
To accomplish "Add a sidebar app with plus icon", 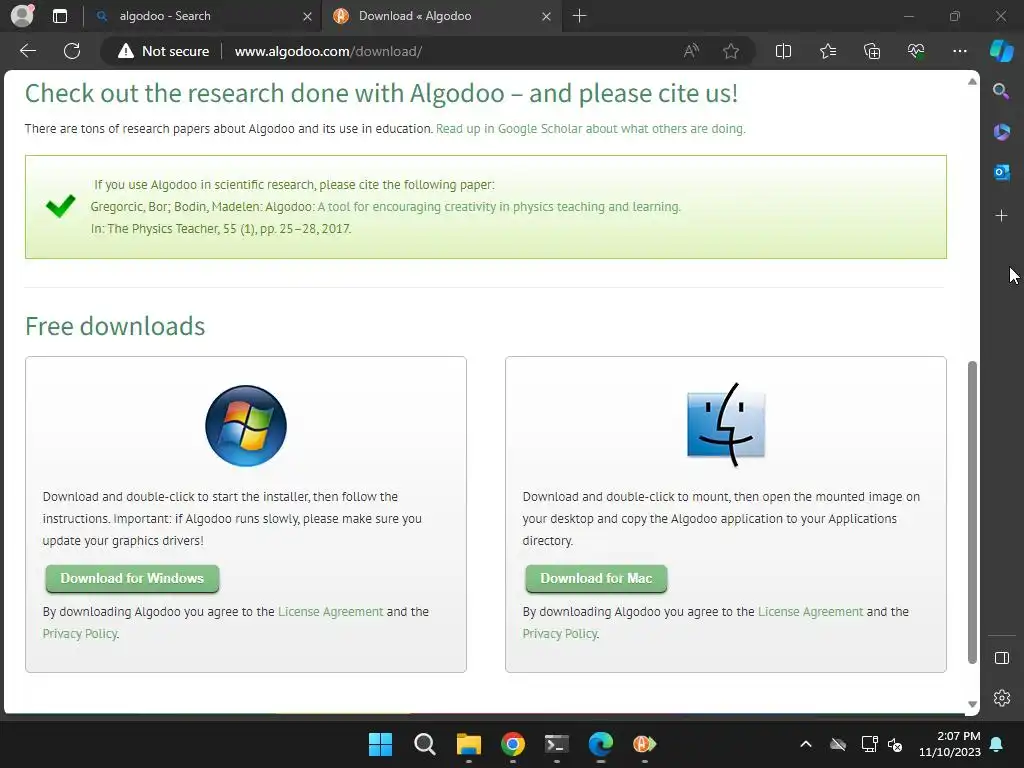I will point(1001,216).
